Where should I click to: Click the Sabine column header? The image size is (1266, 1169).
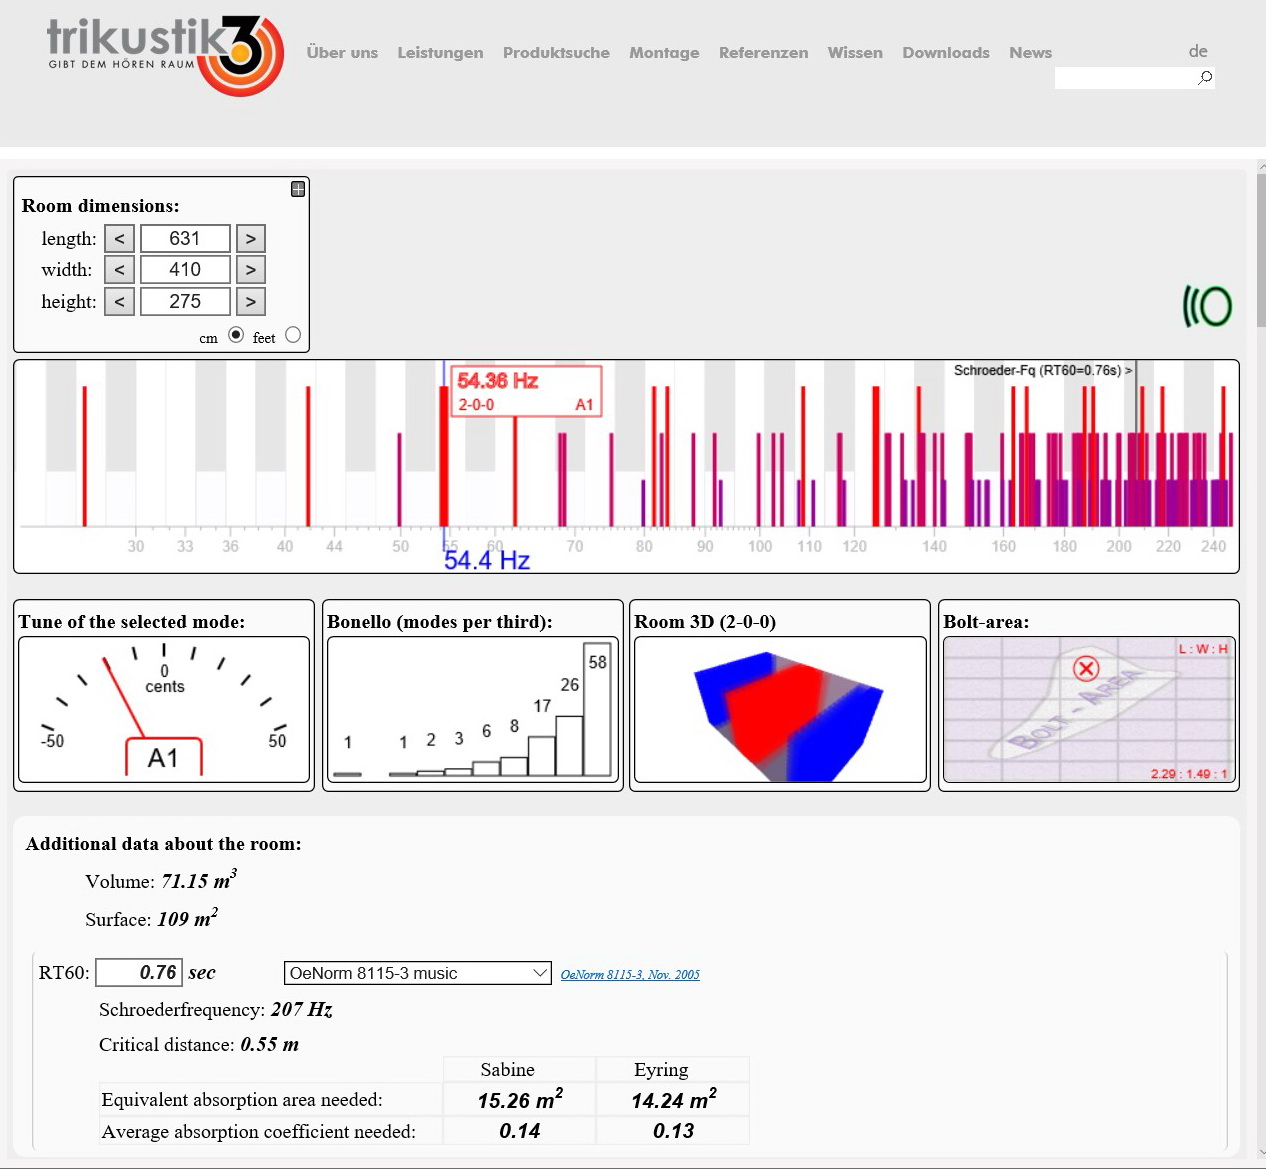[x=508, y=1070]
